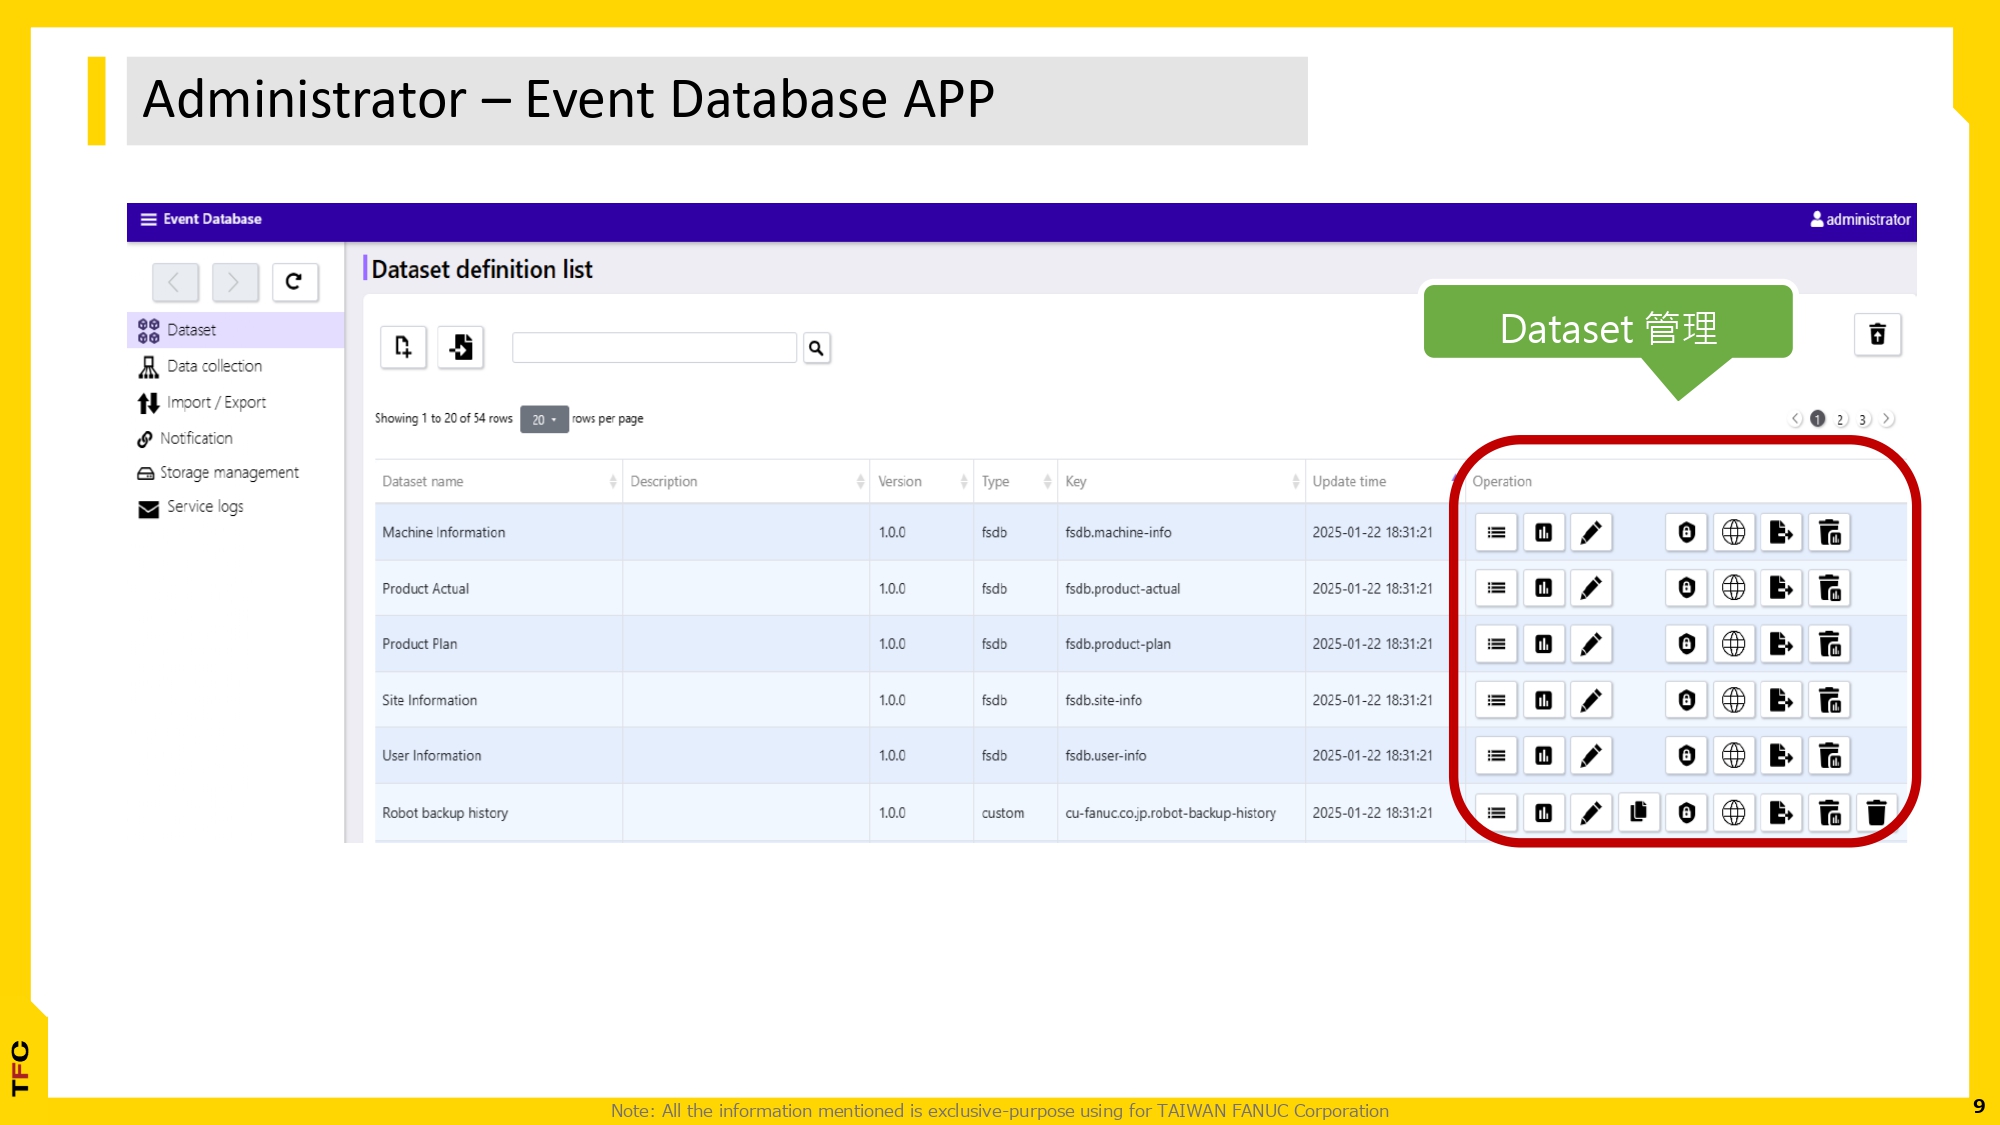
Task: Sort by Dataset name column
Action: [499, 482]
